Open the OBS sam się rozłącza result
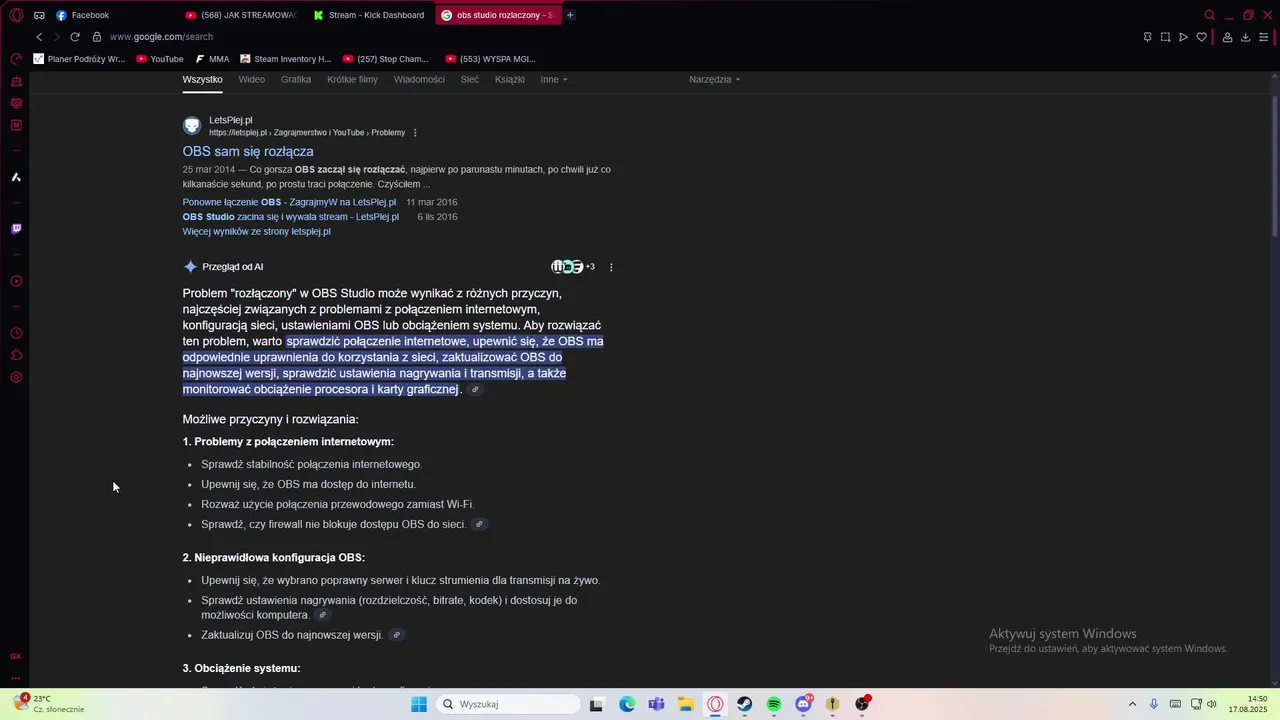 248,151
